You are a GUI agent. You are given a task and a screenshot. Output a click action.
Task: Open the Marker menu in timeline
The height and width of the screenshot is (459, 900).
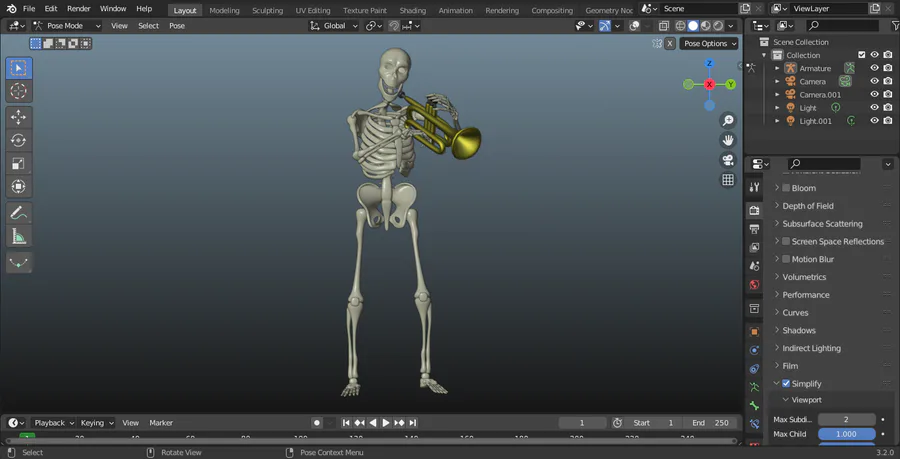(161, 423)
